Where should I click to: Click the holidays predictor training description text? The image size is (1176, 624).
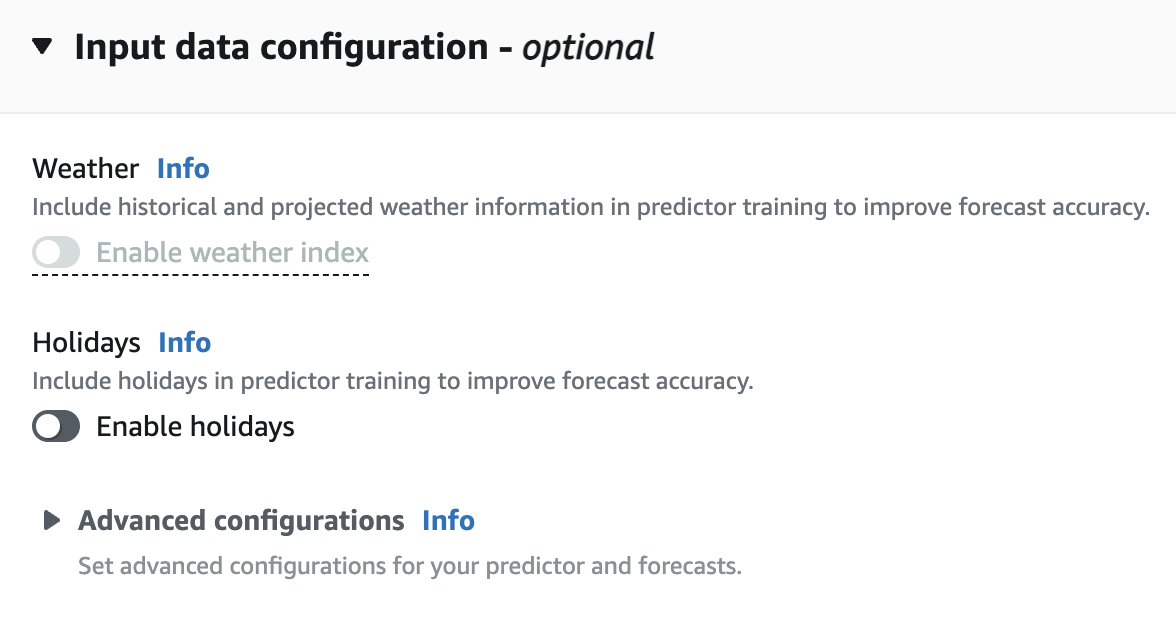[392, 381]
